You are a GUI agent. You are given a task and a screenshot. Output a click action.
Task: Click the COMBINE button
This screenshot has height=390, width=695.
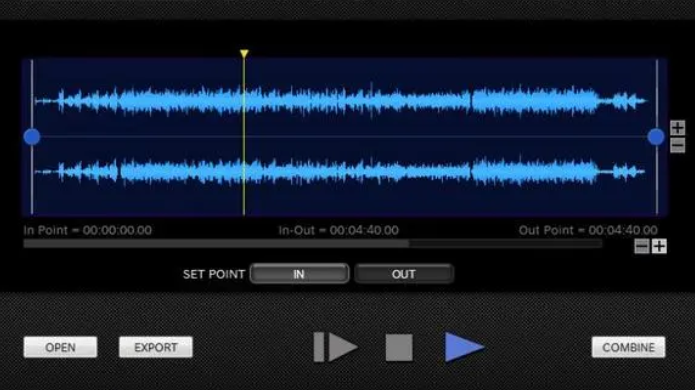(x=629, y=347)
